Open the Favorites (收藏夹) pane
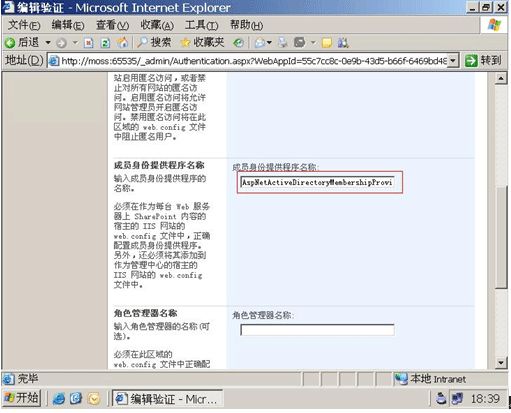511x413 pixels. coord(202,42)
